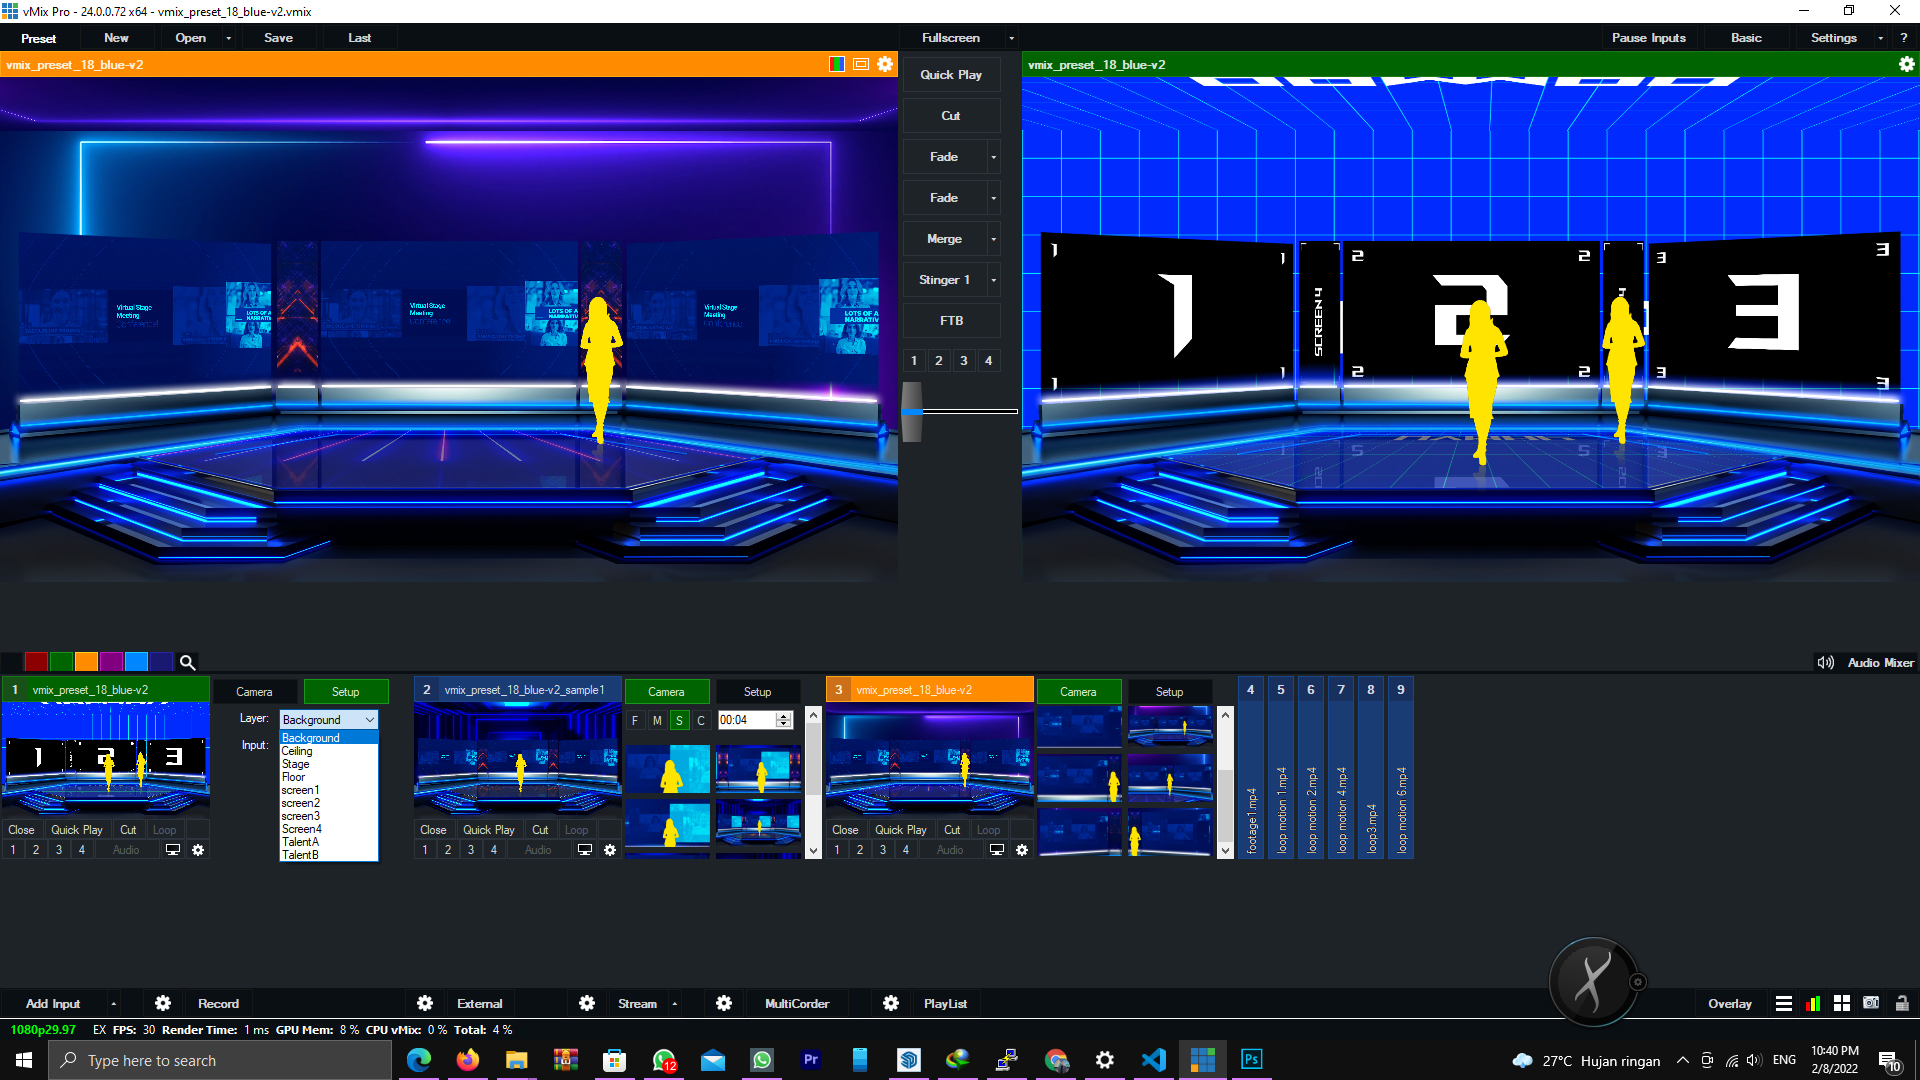1920x1080 pixels.
Task: Click the speaker icon beside Audio Mixer
Action: coord(1825,662)
